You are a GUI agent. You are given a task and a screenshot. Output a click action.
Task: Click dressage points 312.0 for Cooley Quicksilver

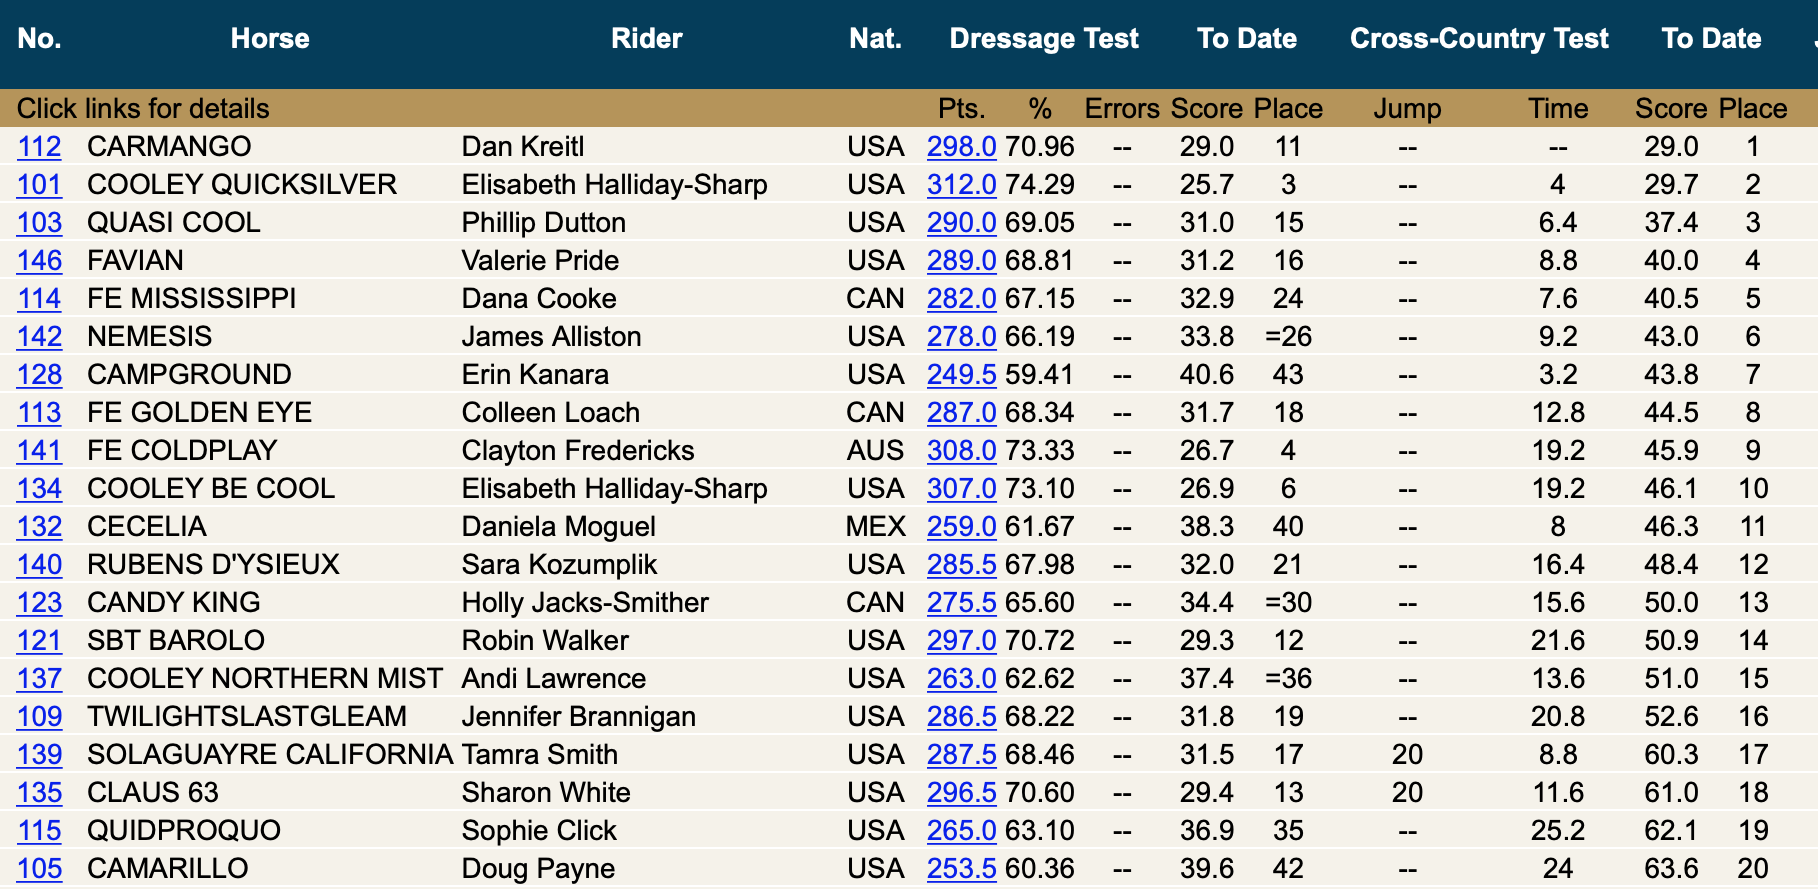point(961,185)
